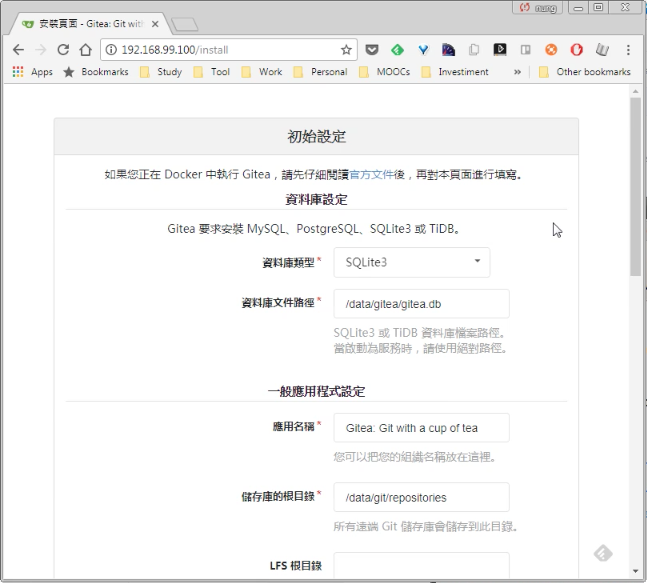Open the browser home page icon
Image resolution: width=647 pixels, height=583 pixels.
coord(85,50)
